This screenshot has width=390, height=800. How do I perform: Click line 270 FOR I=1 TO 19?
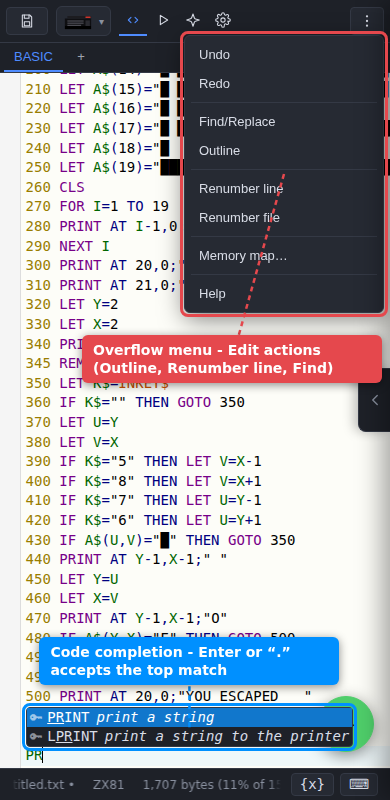click(97, 207)
